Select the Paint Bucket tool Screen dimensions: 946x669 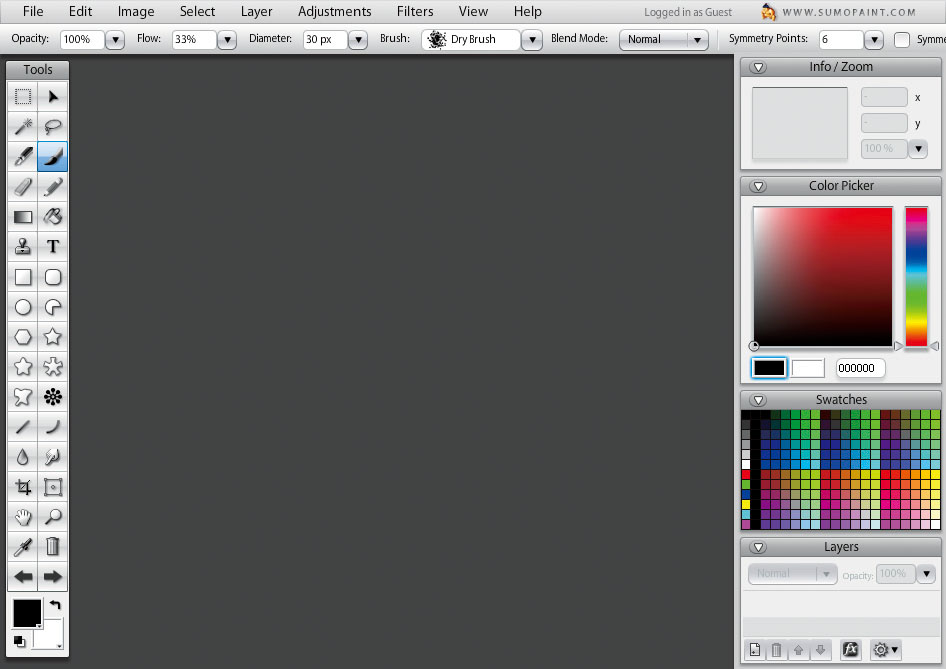click(x=53, y=217)
